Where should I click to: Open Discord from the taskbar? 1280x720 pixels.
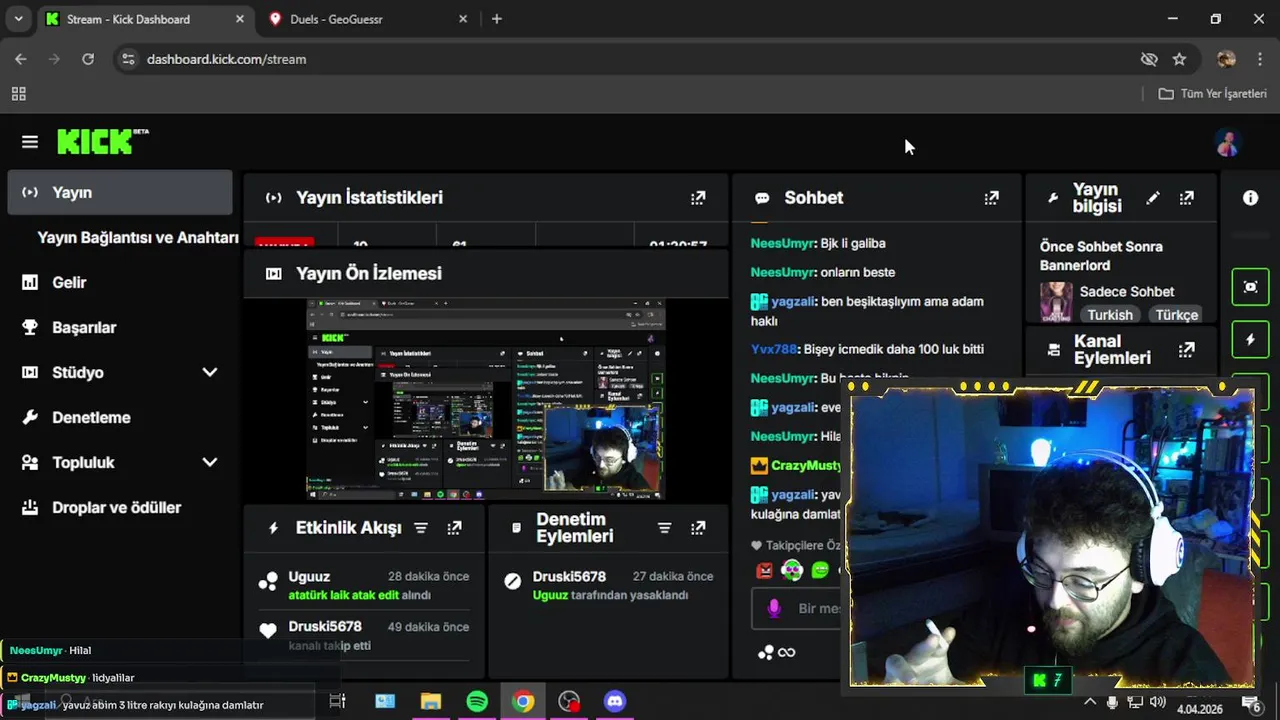pos(615,702)
